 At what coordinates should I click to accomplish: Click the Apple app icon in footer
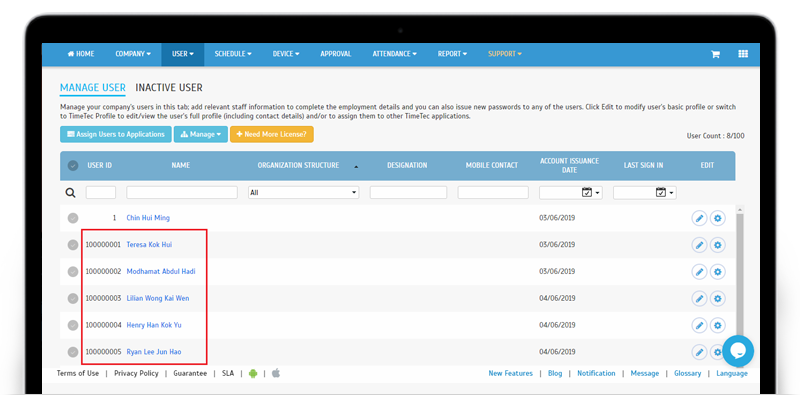(x=276, y=373)
